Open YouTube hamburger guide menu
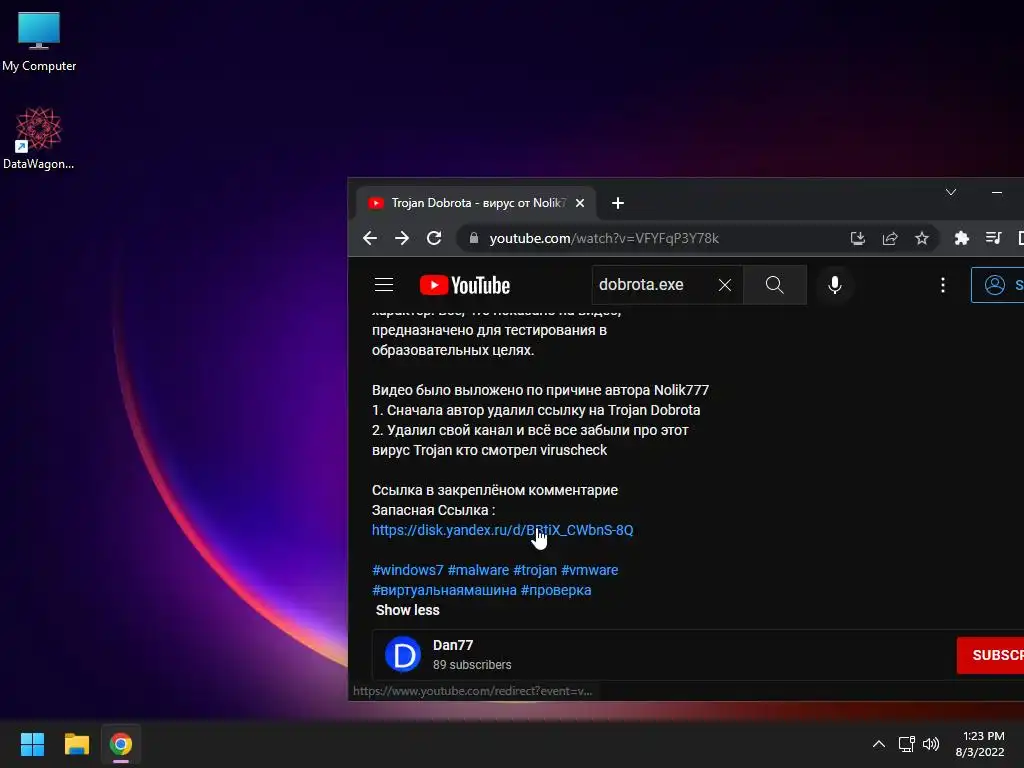This screenshot has height=768, width=1024. 384,285
